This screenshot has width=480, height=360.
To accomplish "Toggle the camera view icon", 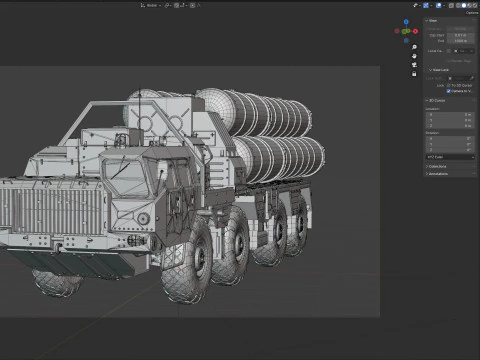I will [414, 65].
